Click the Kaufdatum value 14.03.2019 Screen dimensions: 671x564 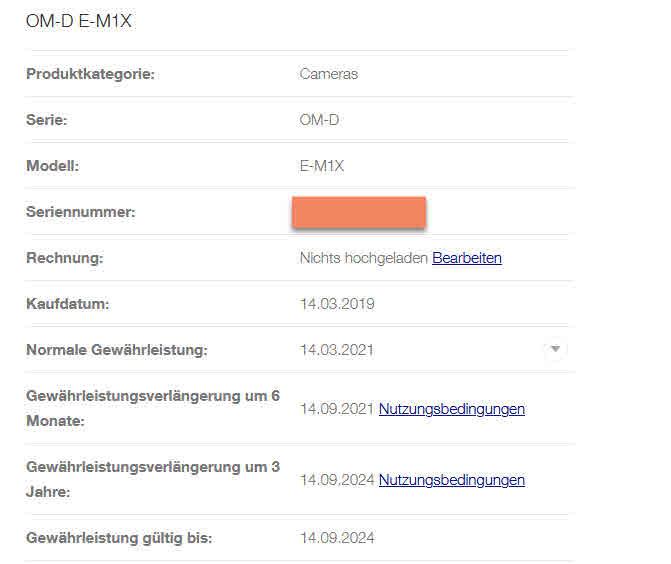click(337, 304)
